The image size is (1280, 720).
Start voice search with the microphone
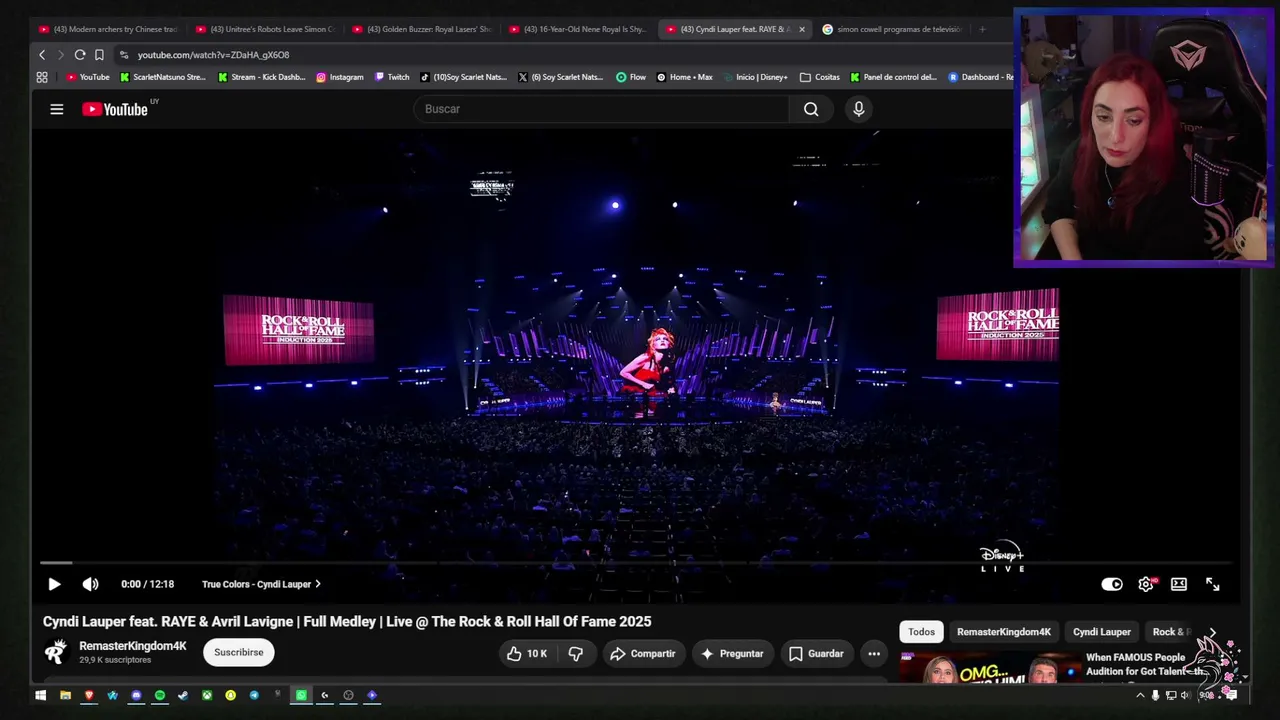(858, 109)
